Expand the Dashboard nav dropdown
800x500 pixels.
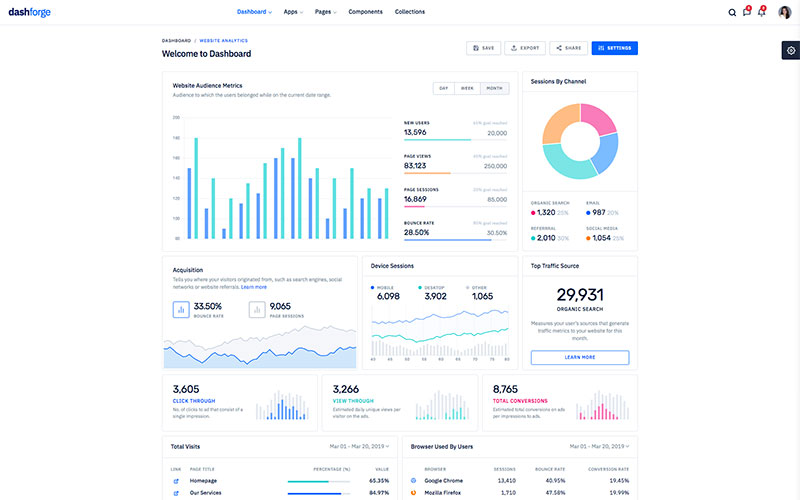click(254, 12)
